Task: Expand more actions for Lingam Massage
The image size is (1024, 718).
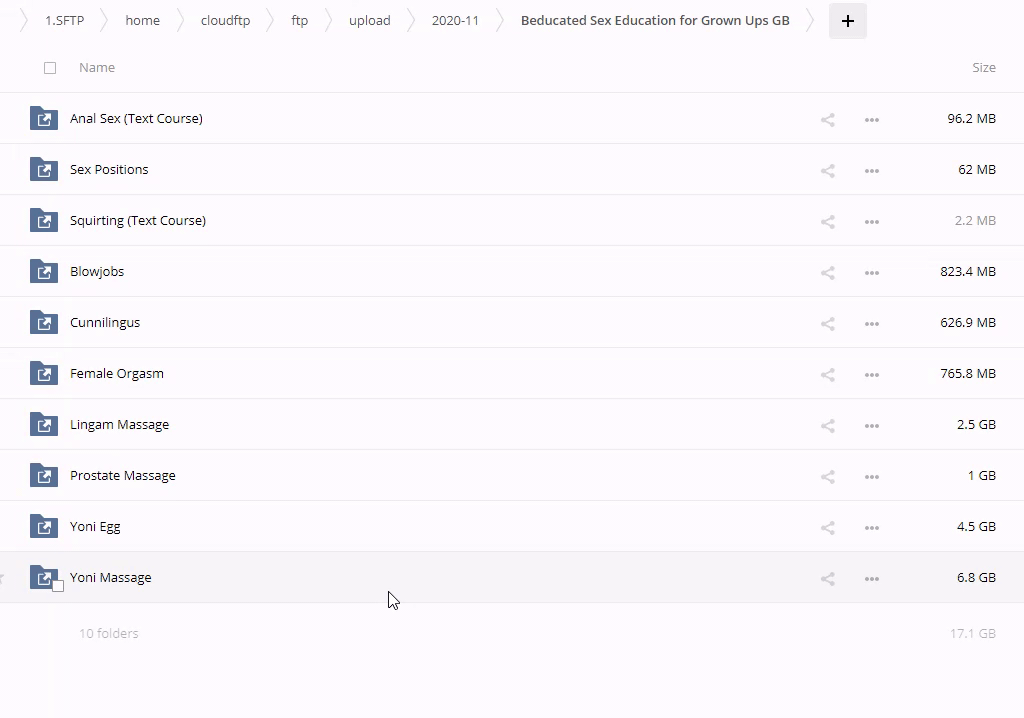Action: [x=871, y=425]
